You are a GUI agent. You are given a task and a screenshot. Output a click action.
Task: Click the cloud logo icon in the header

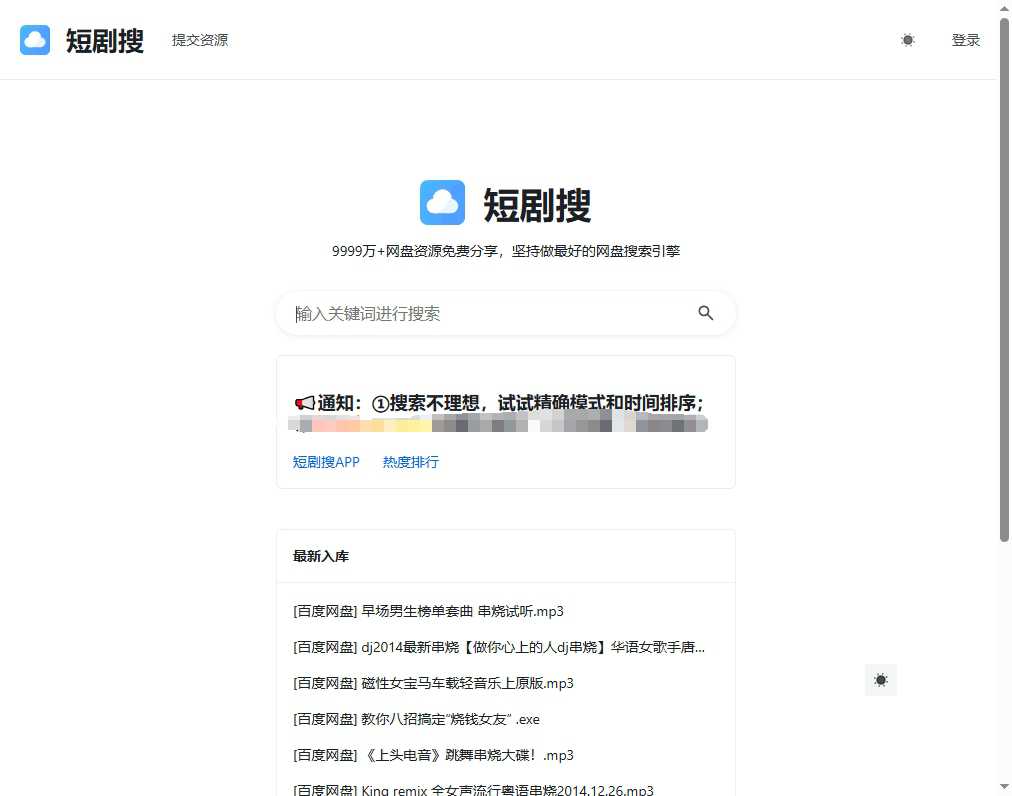click(x=34, y=40)
